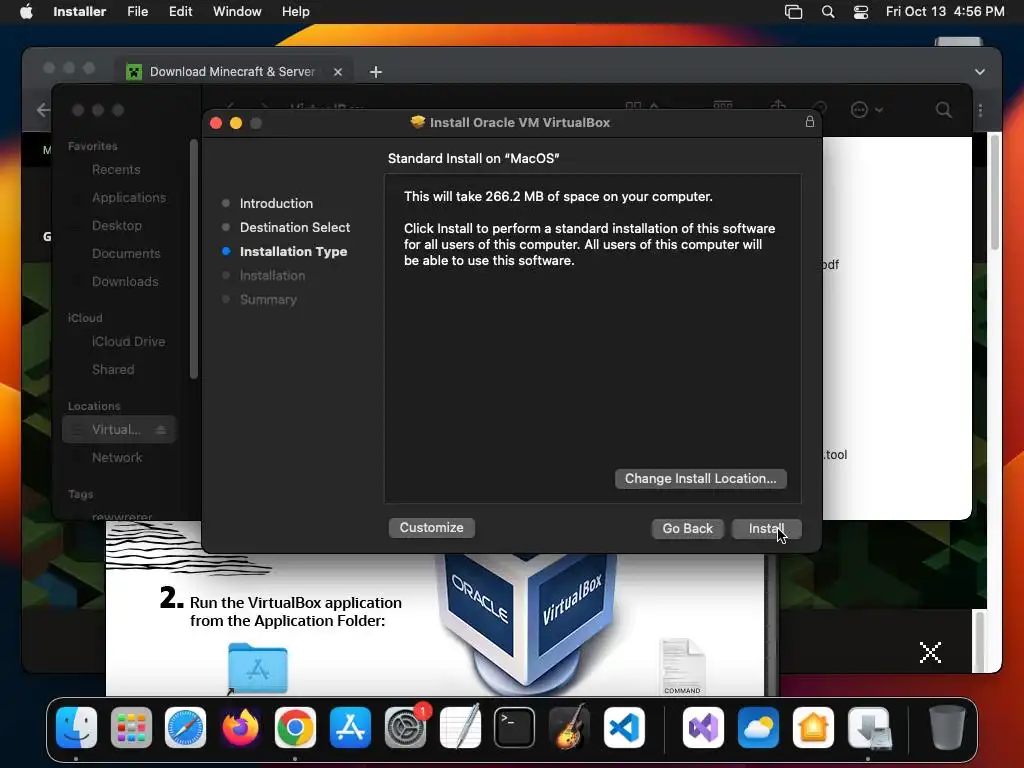Viewport: 1024px width, 768px height.
Task: Launch Terminal from the Dock
Action: tap(515, 728)
